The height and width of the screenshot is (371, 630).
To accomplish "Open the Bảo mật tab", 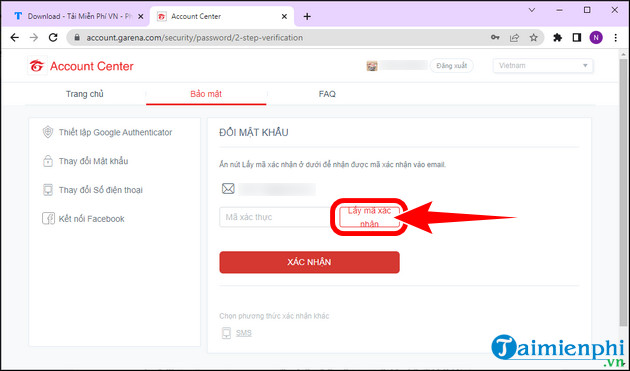I will (206, 94).
